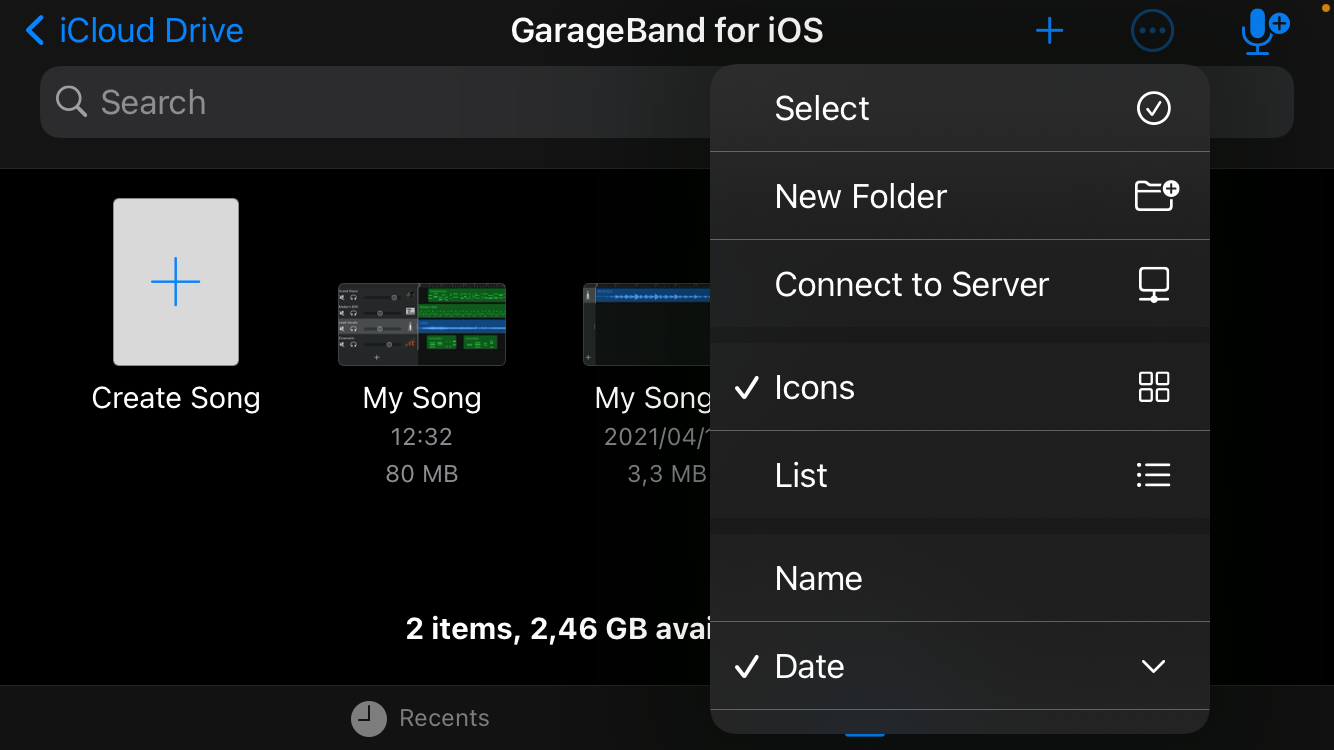The height and width of the screenshot is (750, 1334).
Task: Tap the back chevron before iCloud Drive
Action: [x=33, y=30]
